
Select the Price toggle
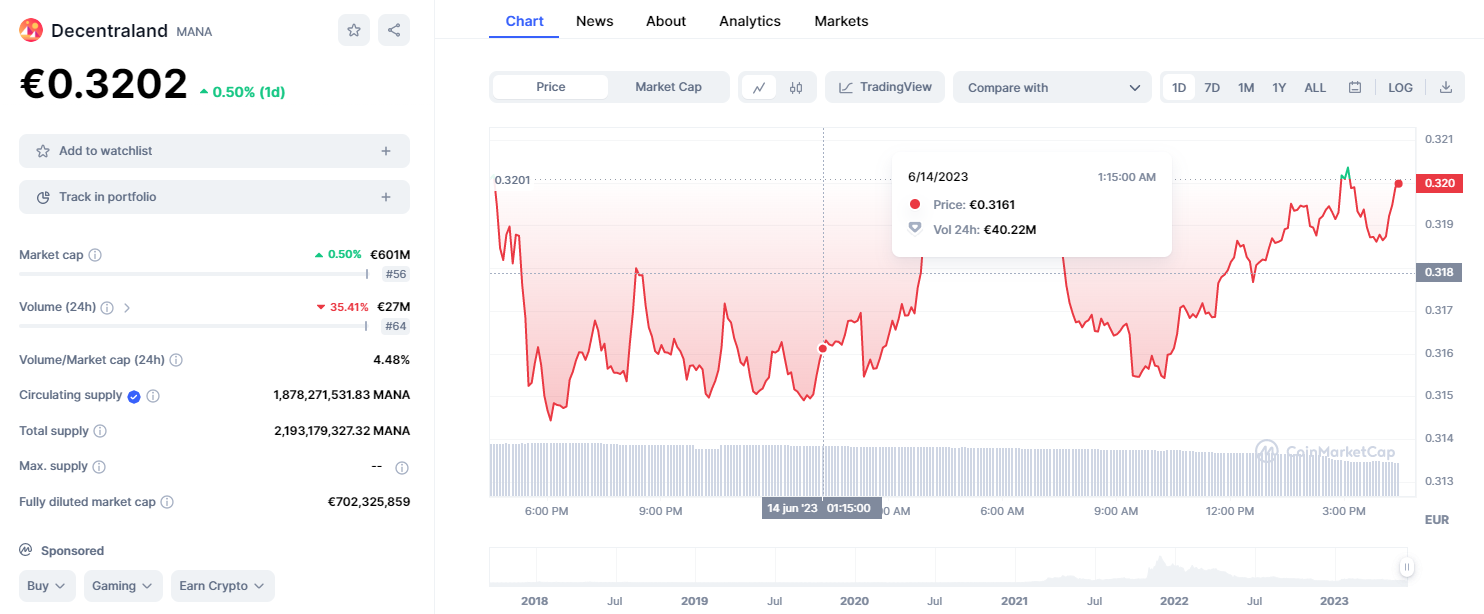(551, 87)
